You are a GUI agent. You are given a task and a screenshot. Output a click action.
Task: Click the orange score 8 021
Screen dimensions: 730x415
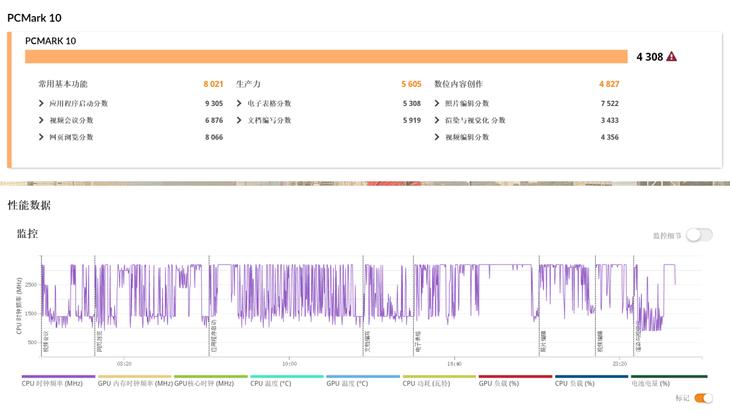(213, 84)
